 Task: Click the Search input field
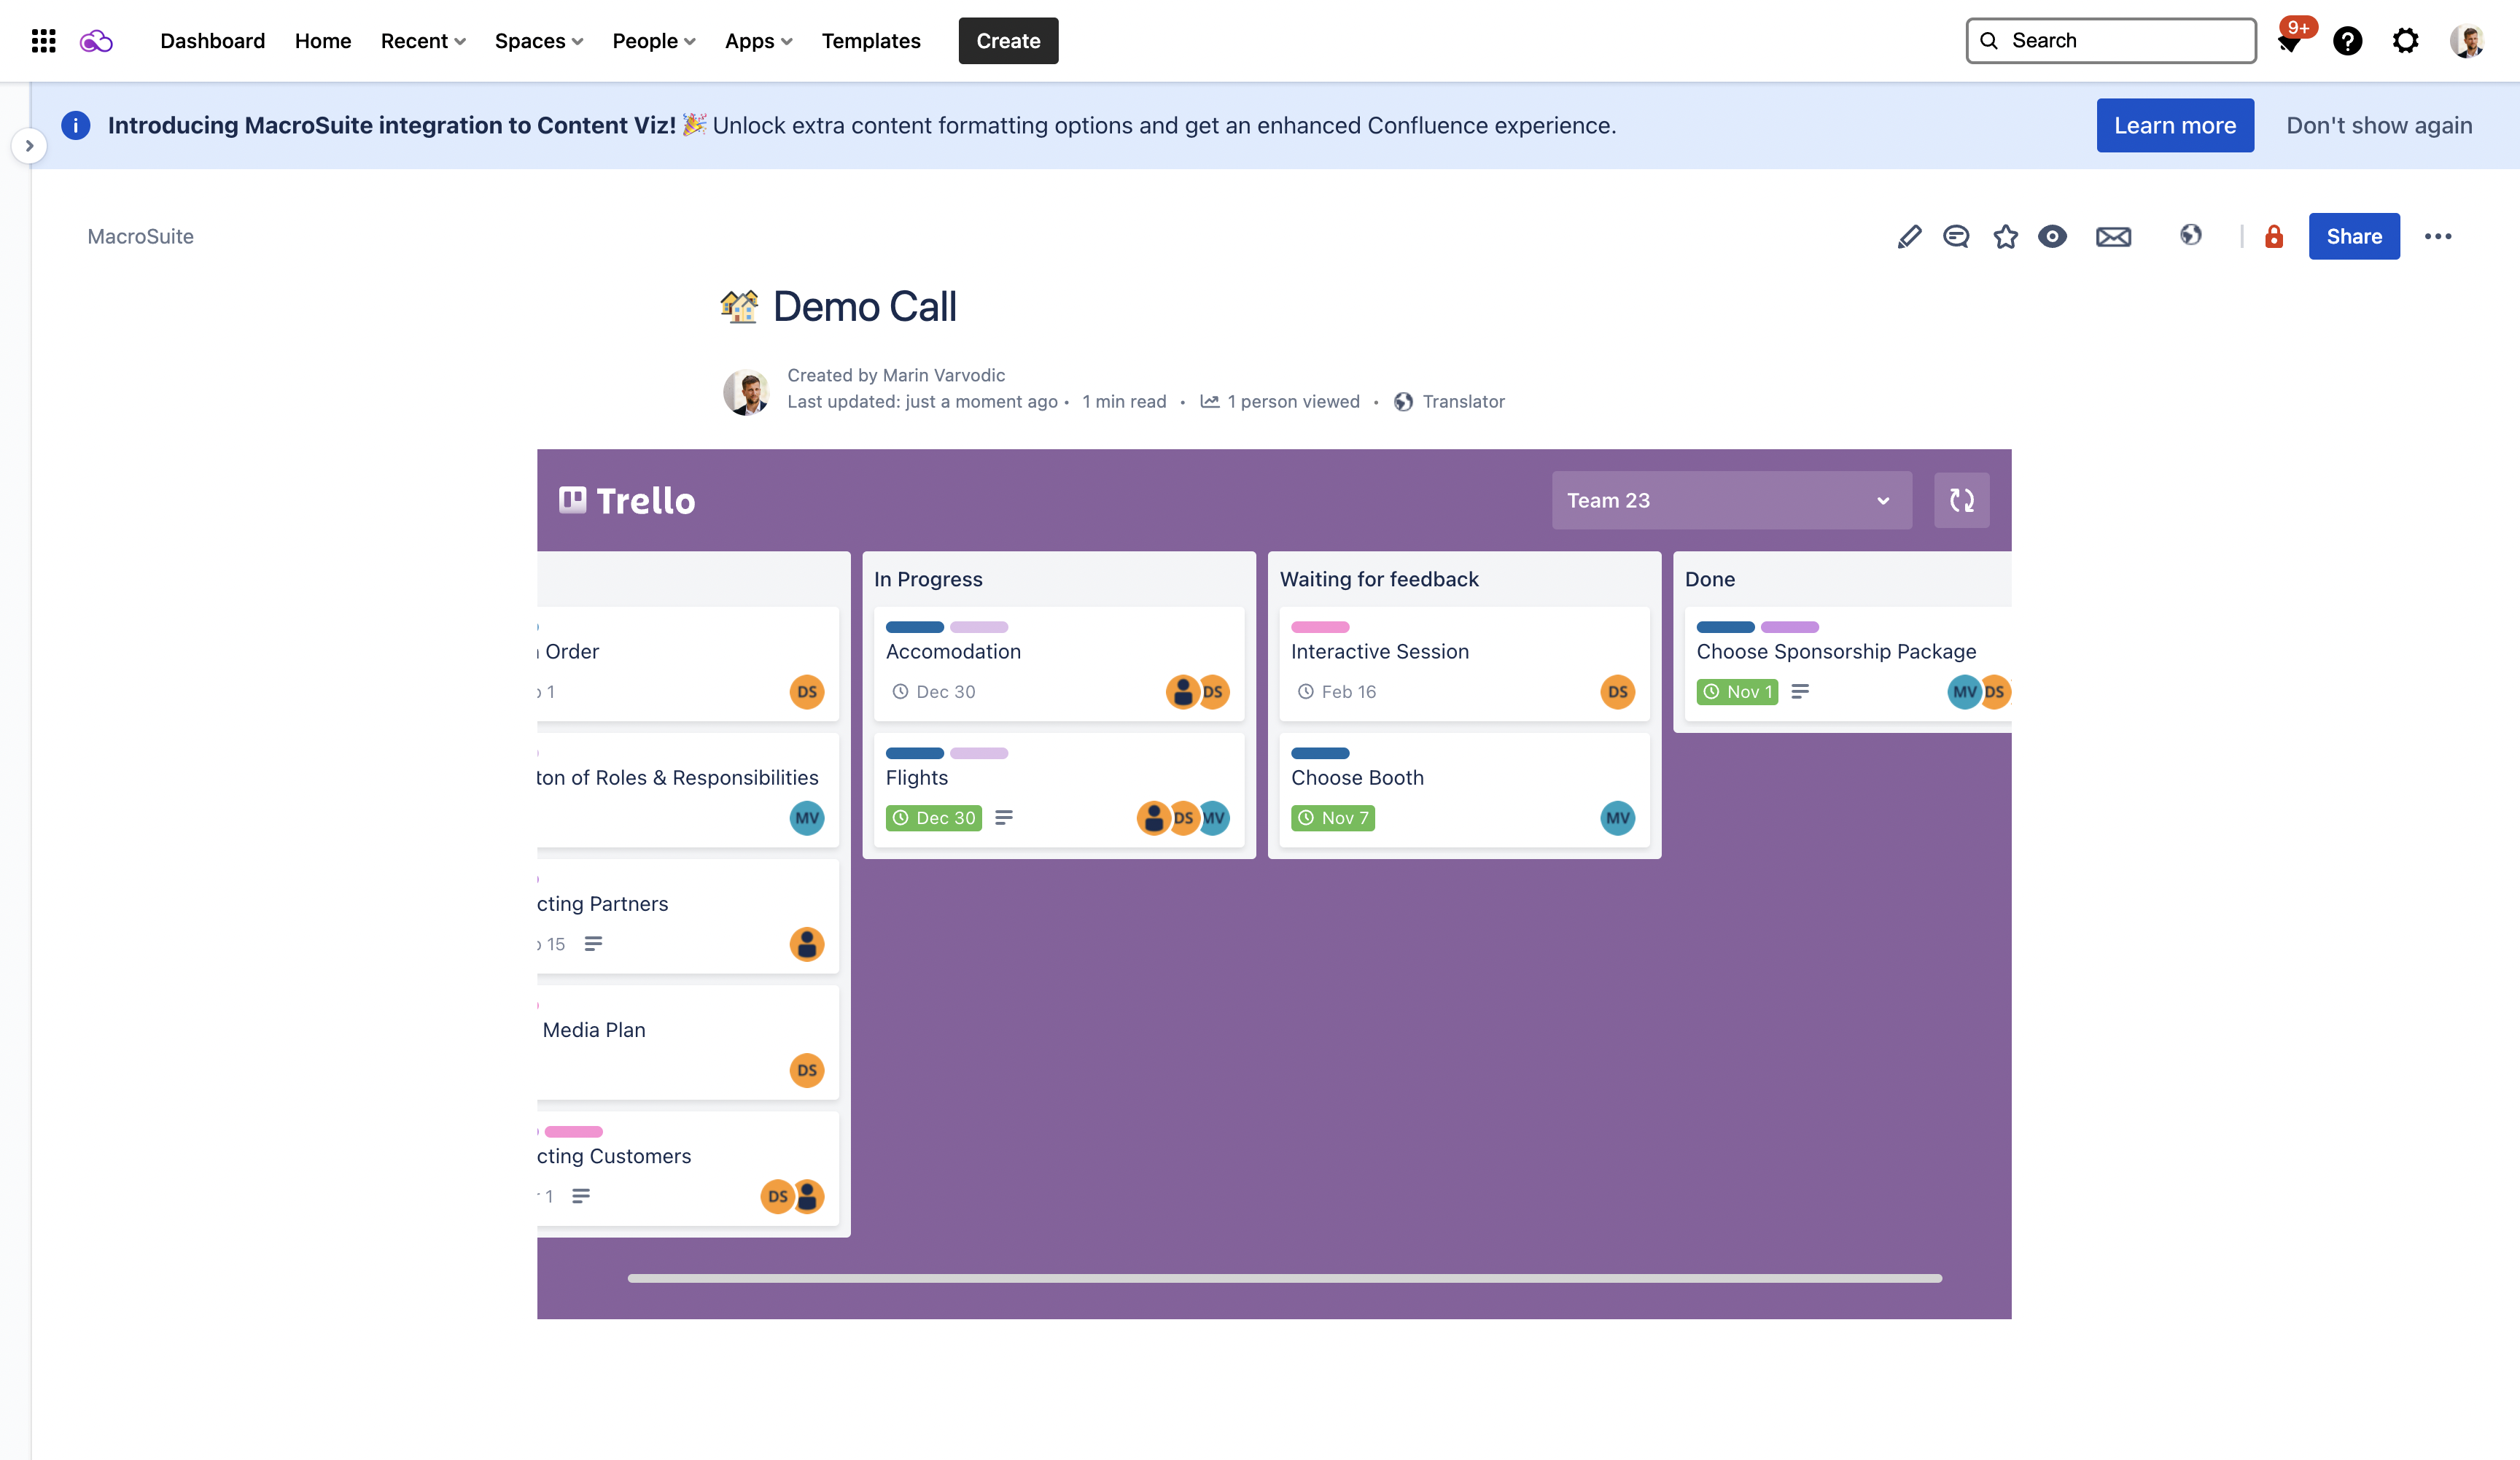pyautogui.click(x=2110, y=41)
